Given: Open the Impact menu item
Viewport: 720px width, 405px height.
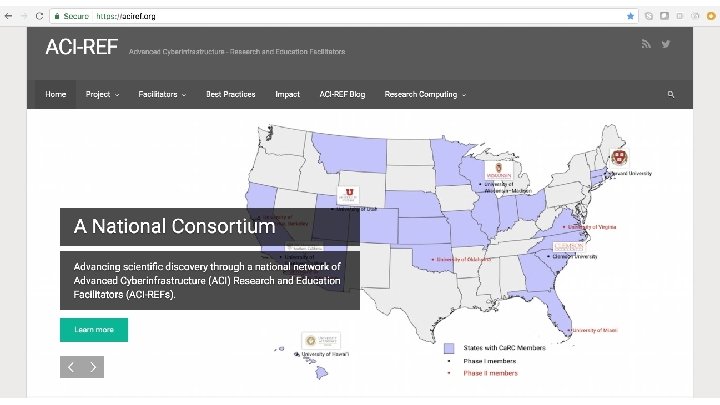Looking at the screenshot, I should [287, 94].
